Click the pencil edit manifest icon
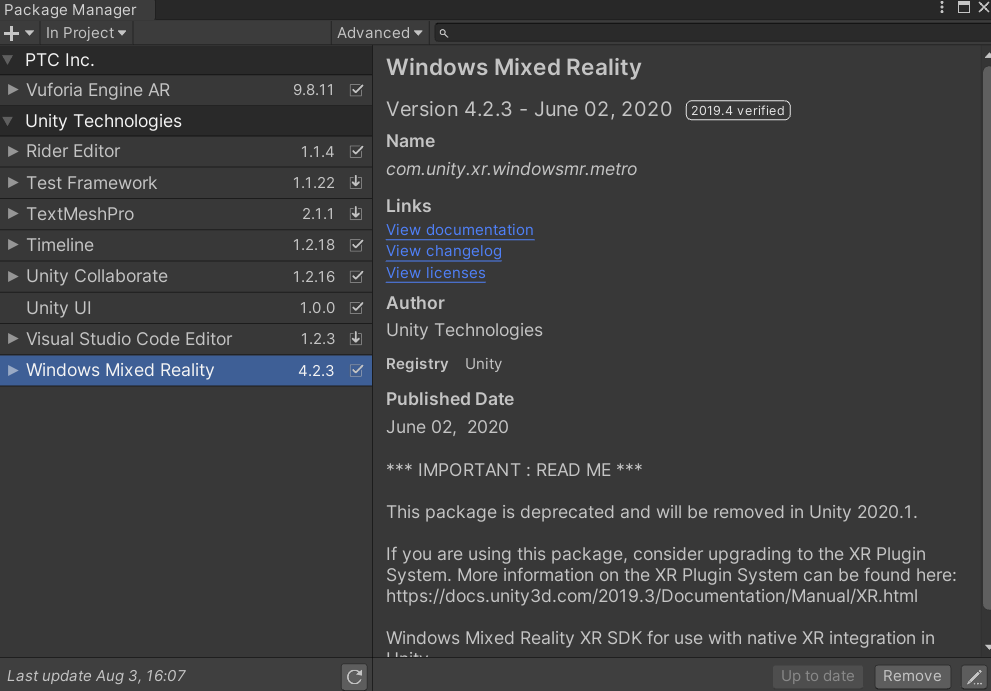 coord(974,676)
